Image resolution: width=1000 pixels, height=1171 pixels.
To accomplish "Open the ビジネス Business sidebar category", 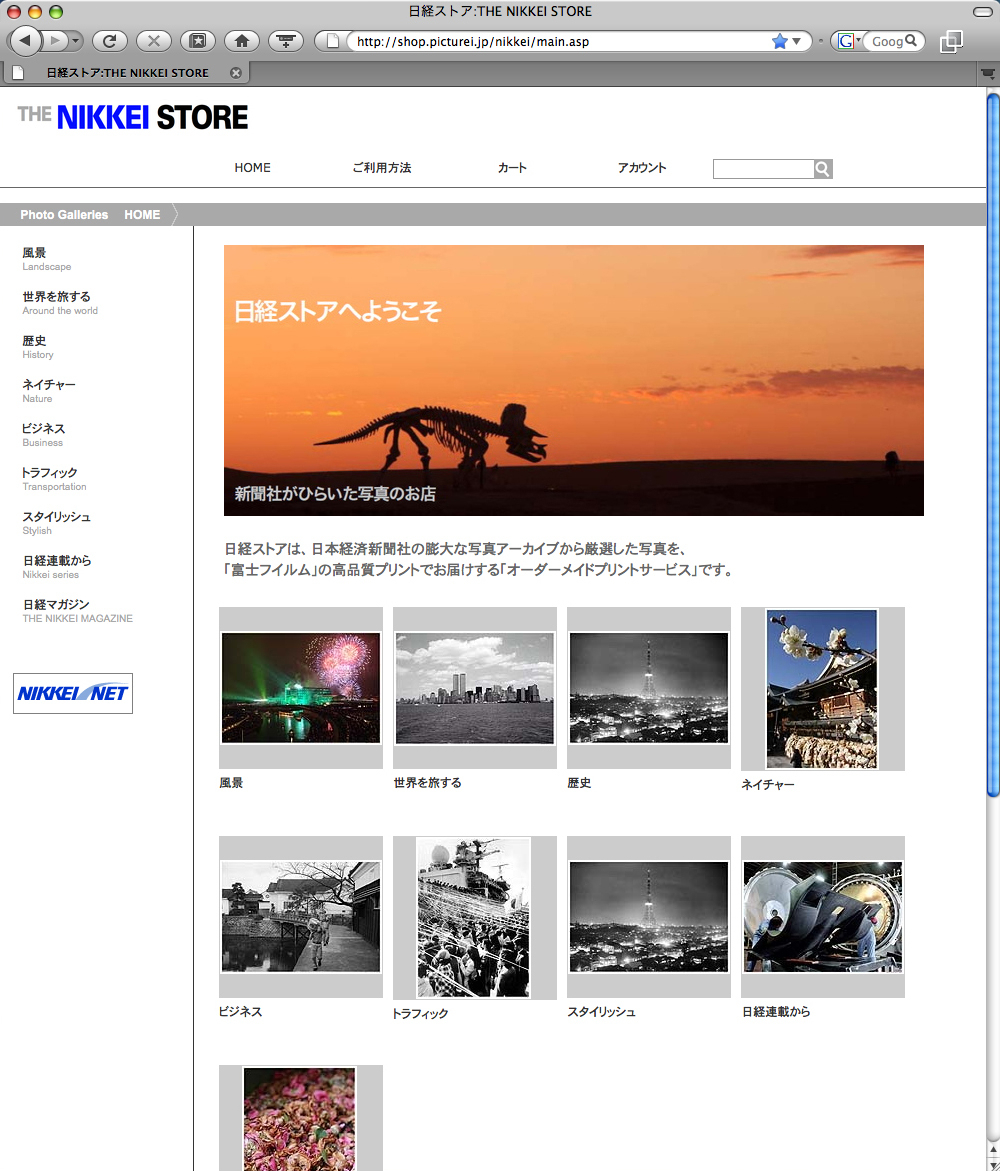I will click(x=43, y=435).
